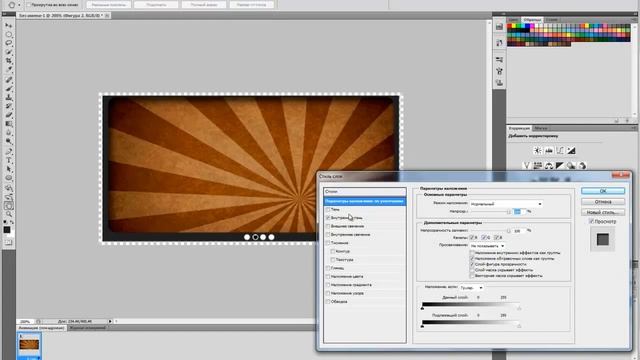Select the Zoom magnifier tool

tap(8, 214)
